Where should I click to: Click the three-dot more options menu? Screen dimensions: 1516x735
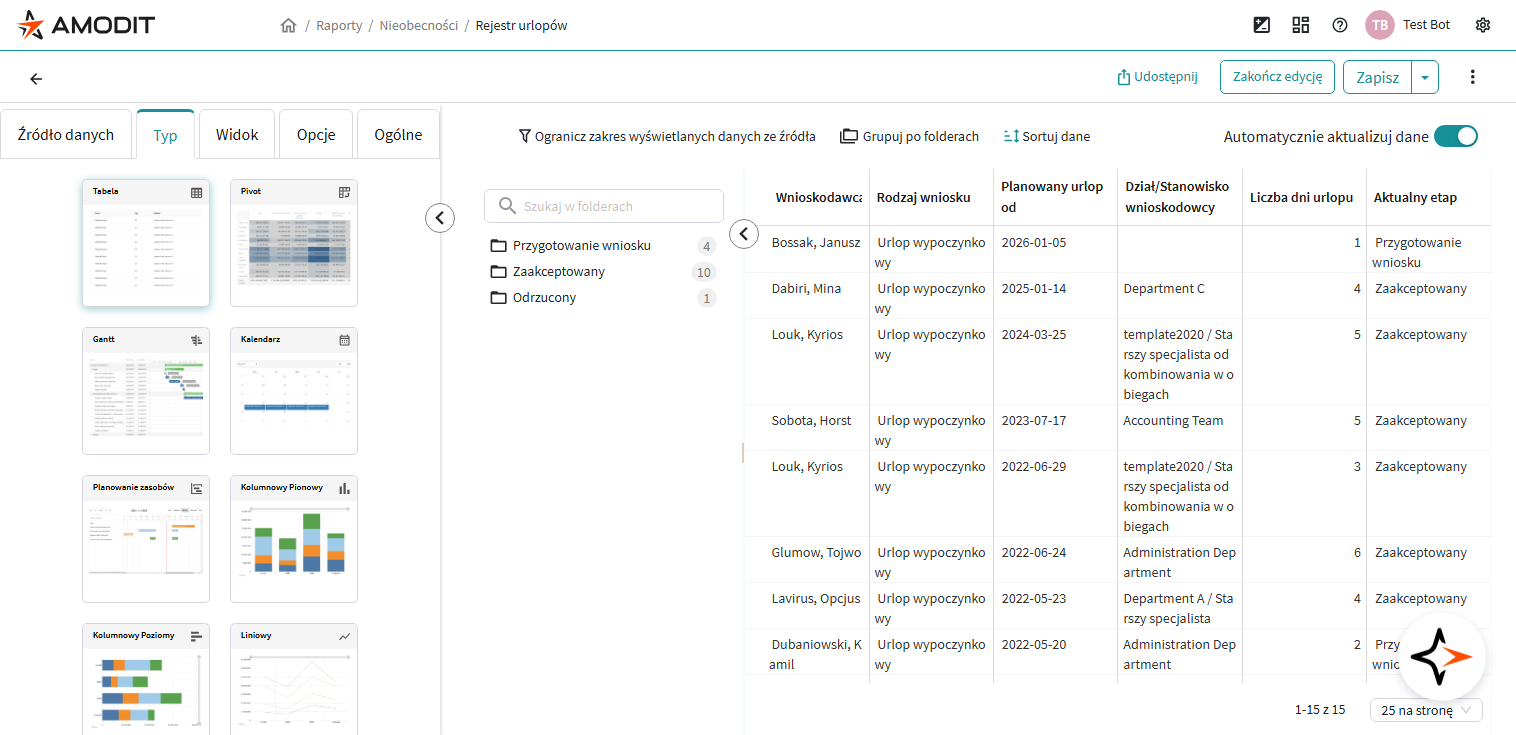coord(1472,77)
